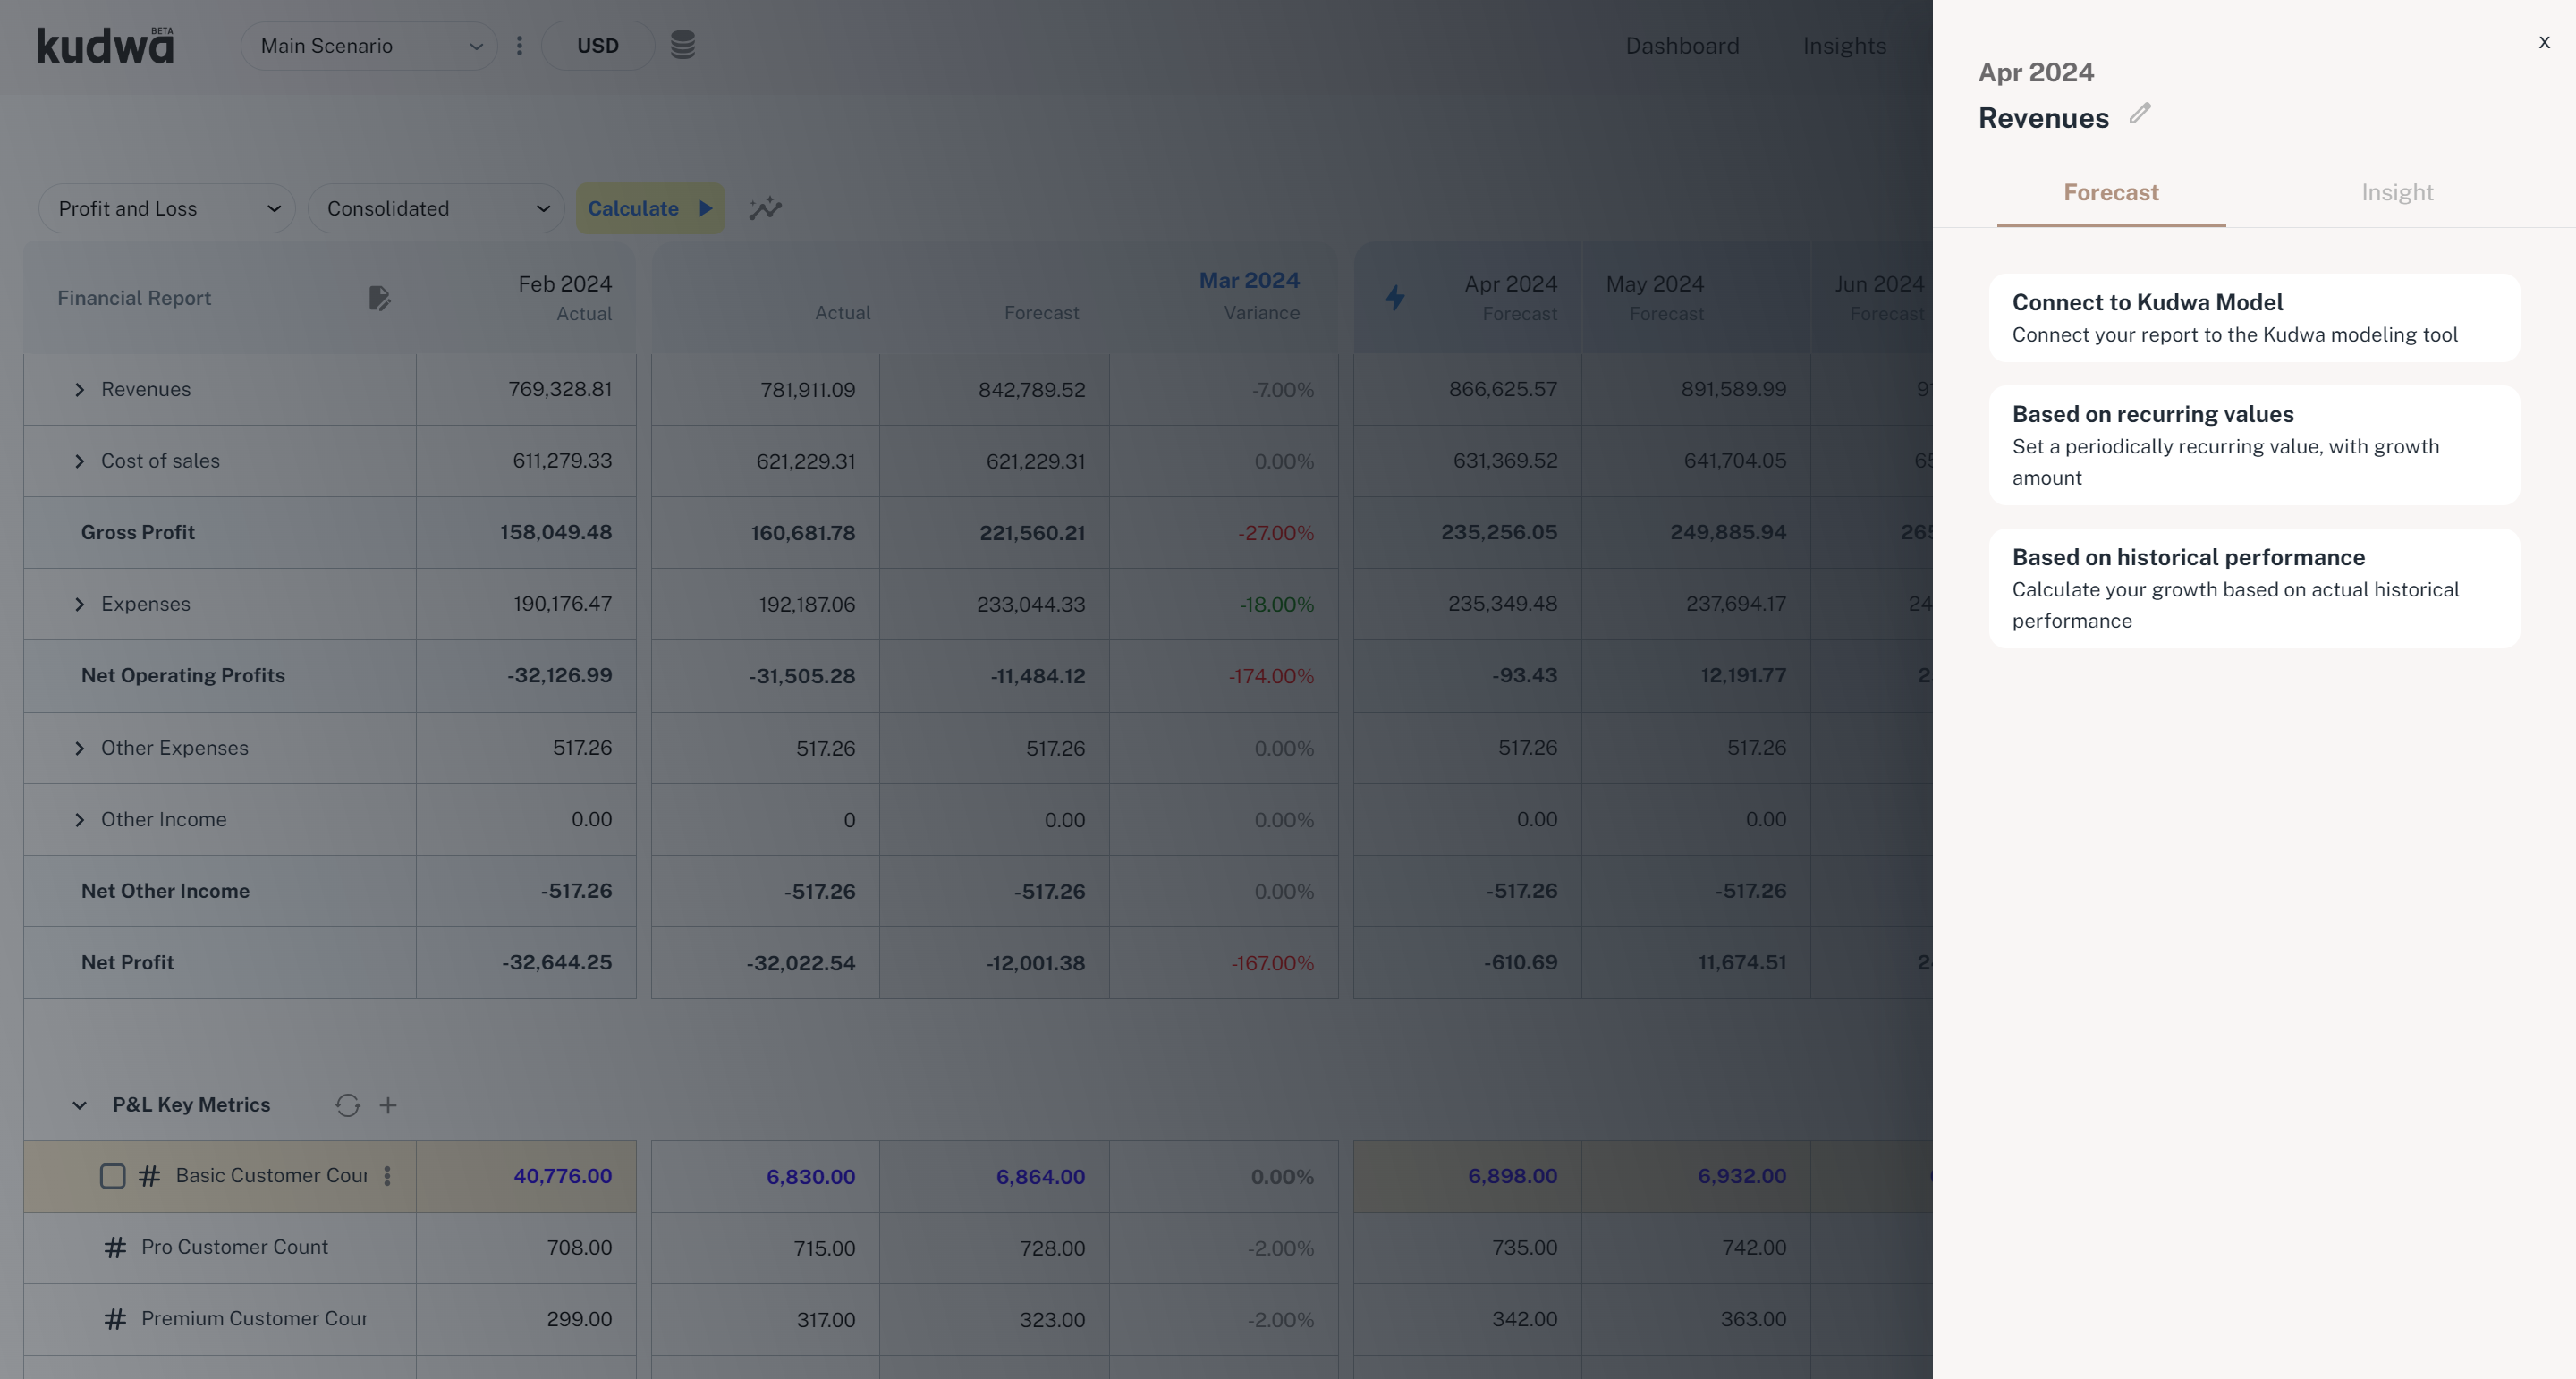Open Basic Customer Count row options menu

tap(387, 1176)
